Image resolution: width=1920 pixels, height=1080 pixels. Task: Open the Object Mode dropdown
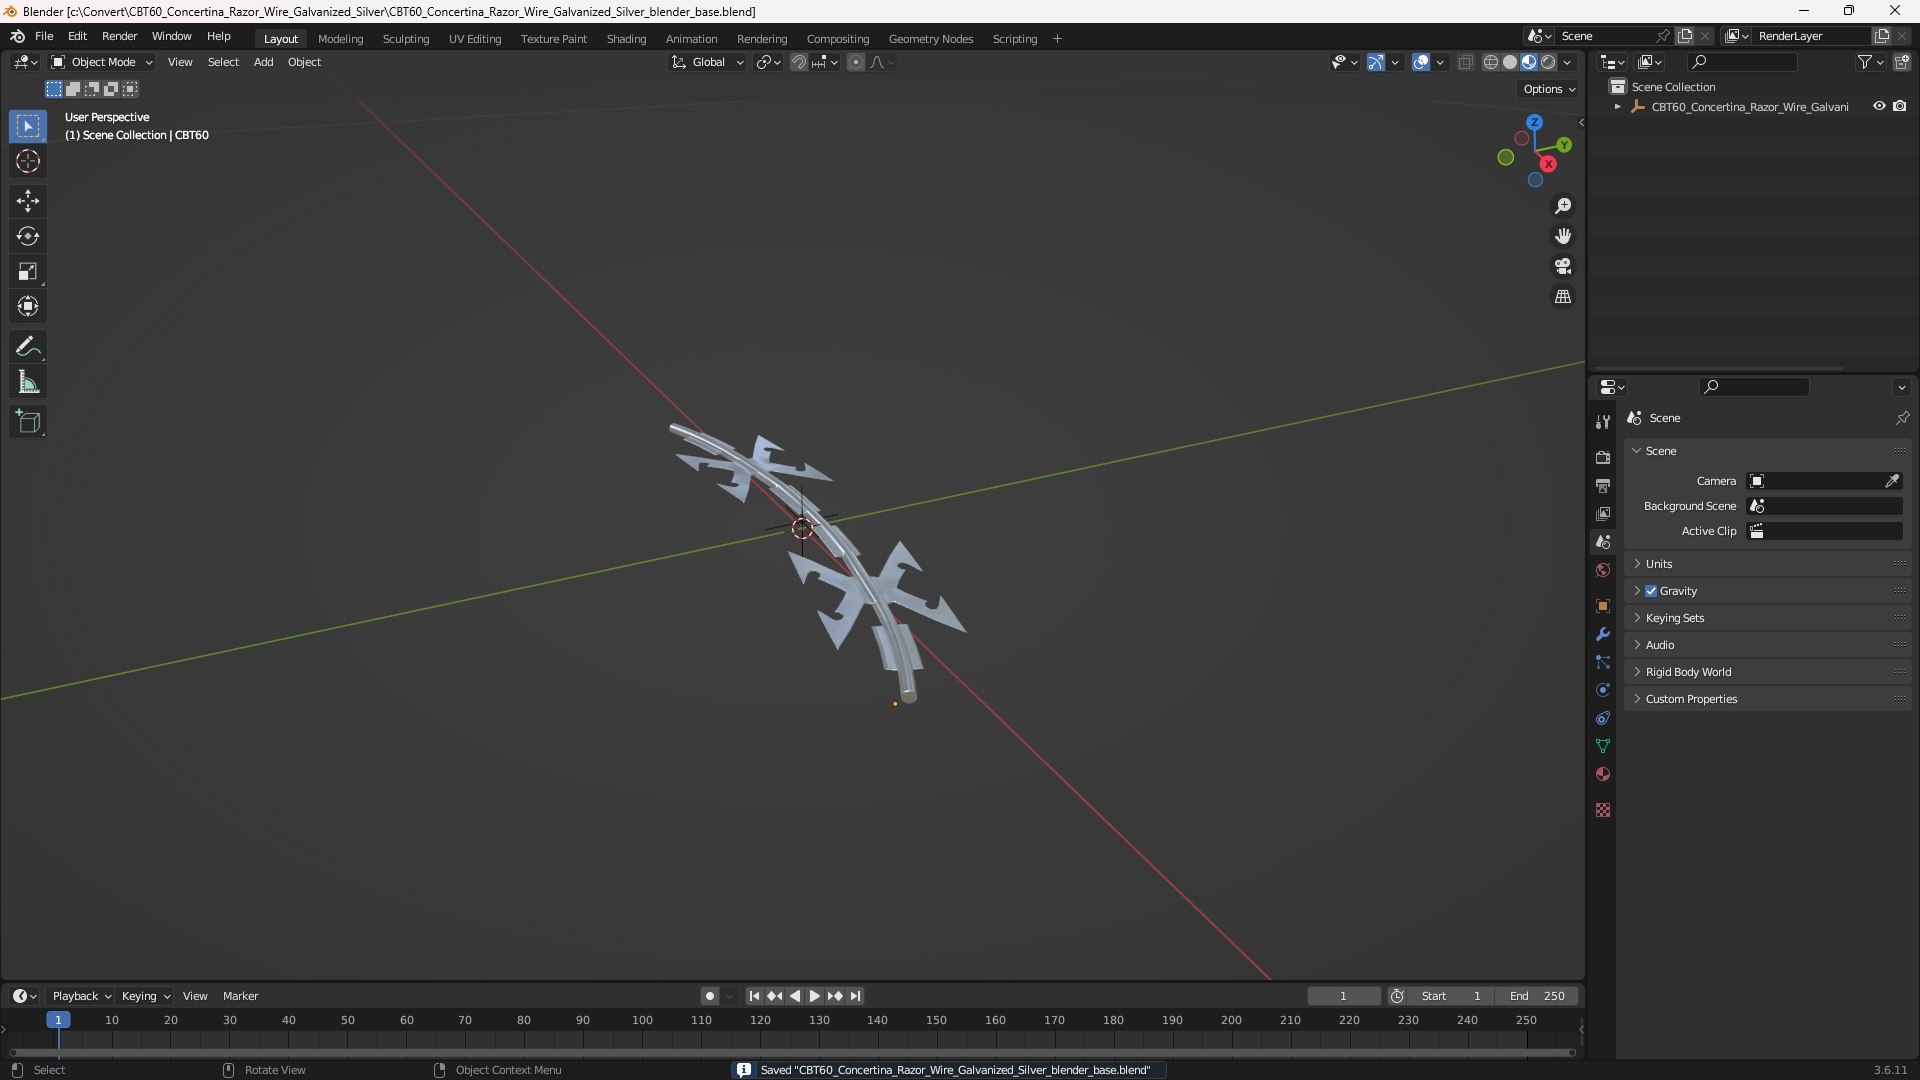[x=102, y=62]
